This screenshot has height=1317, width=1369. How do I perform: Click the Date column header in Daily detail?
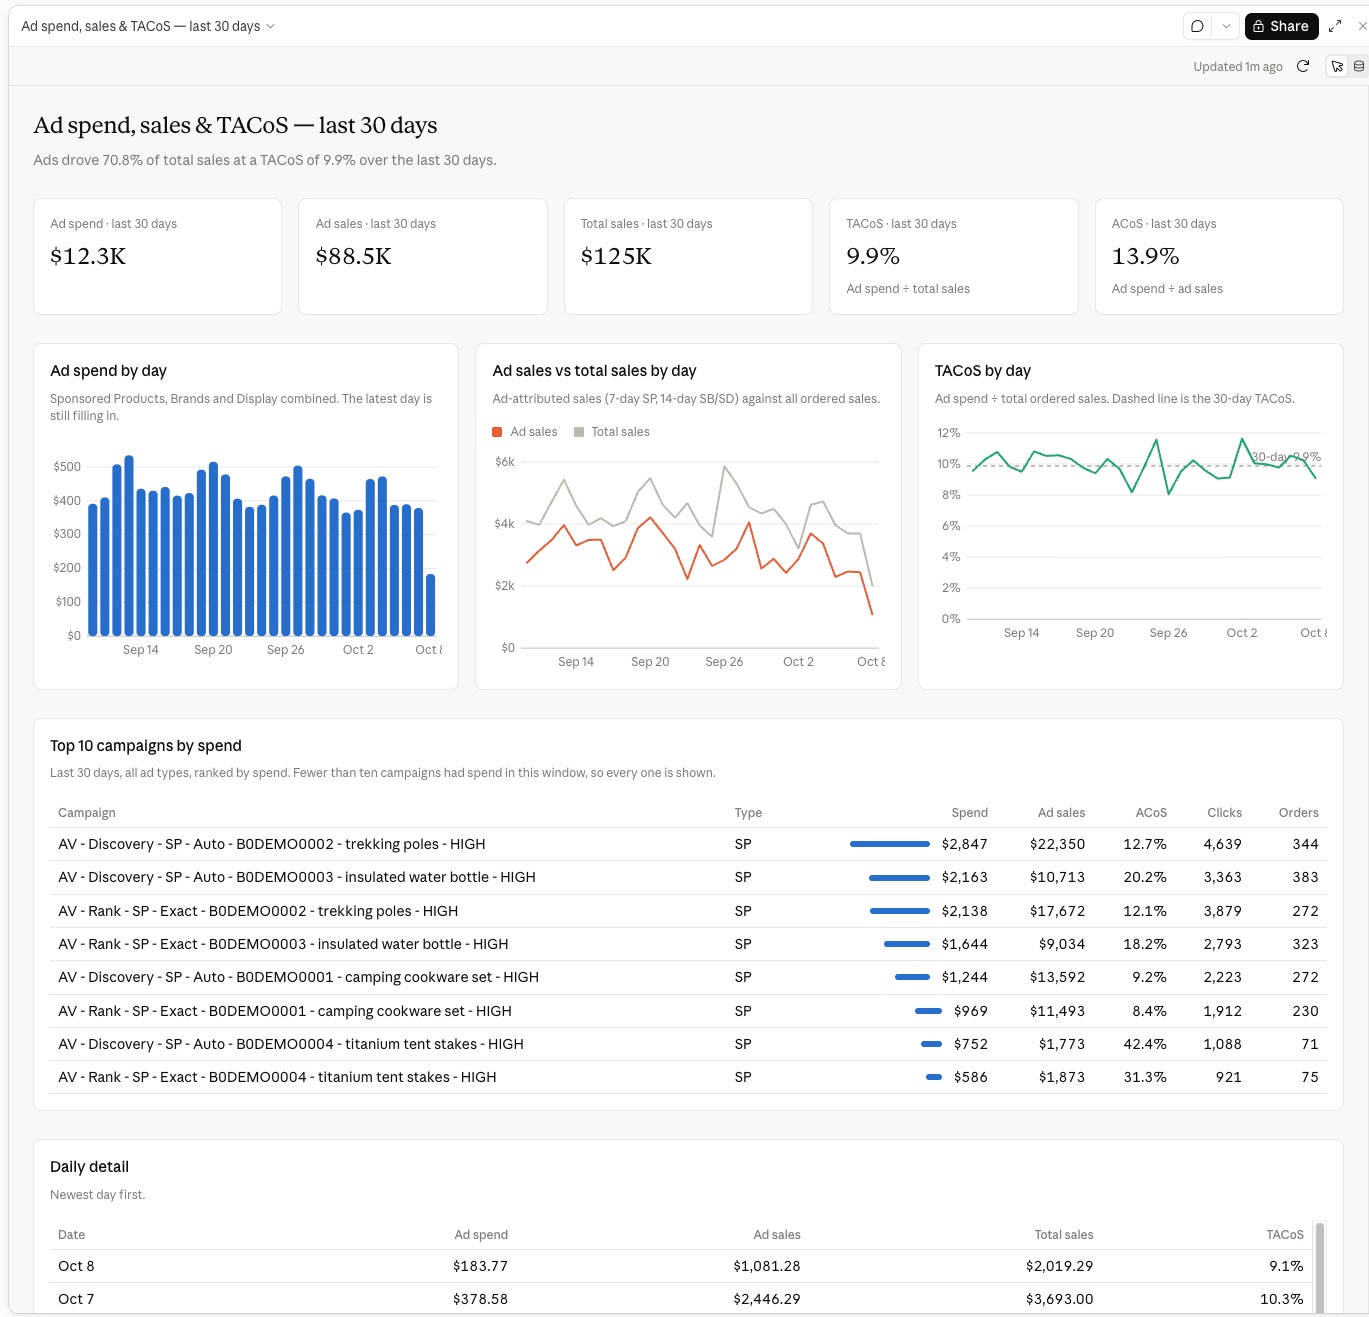tap(71, 1235)
